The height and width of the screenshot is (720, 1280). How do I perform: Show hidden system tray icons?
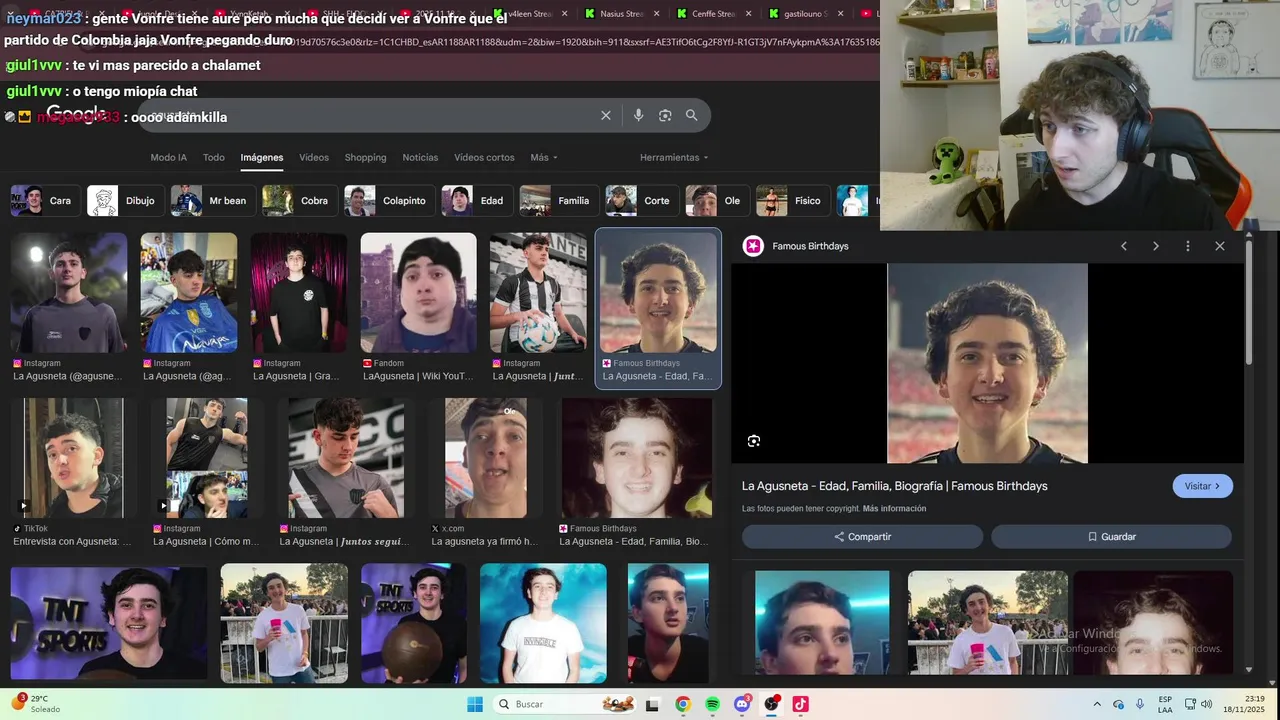pos(1097,704)
